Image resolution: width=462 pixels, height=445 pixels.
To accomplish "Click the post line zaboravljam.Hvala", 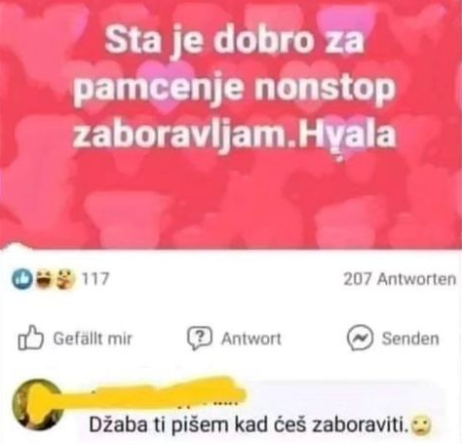I will click(x=234, y=135).
